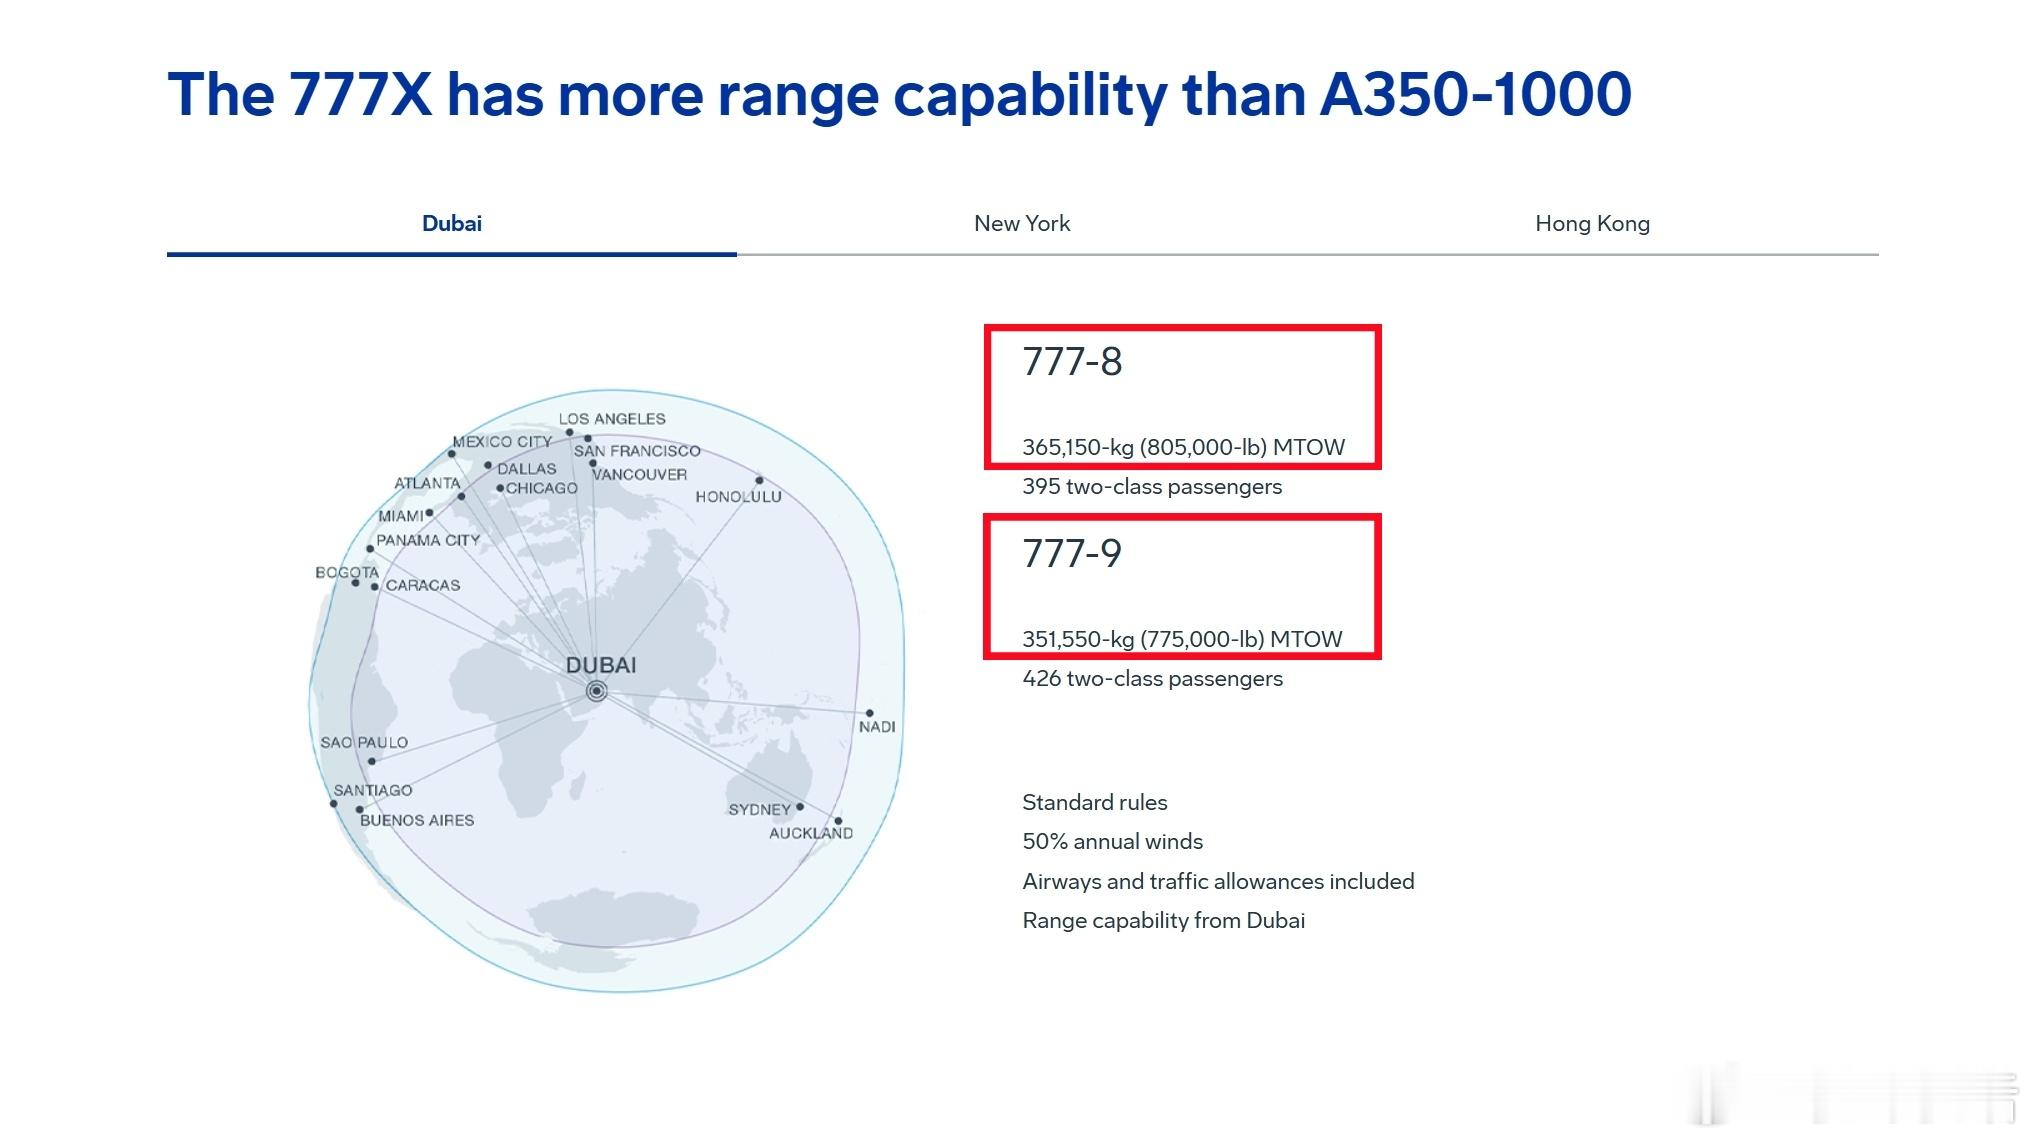The width and height of the screenshot is (2035, 1145).
Task: Click the 777-8 heading
Action: (x=1072, y=362)
